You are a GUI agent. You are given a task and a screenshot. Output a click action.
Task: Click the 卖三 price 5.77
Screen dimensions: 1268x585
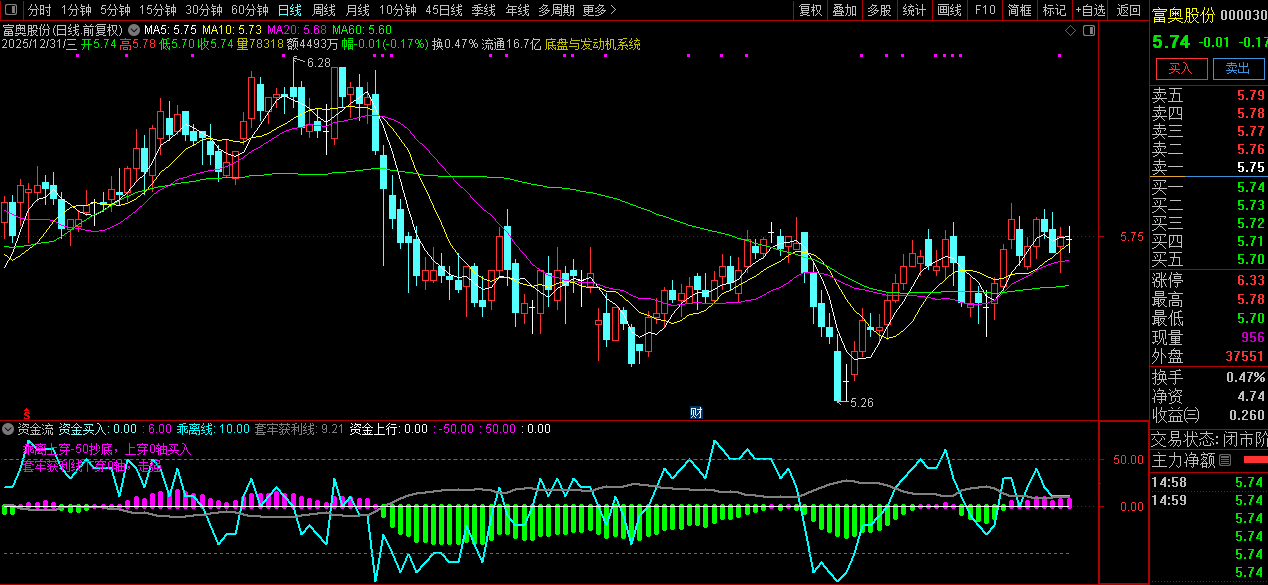pos(1250,131)
